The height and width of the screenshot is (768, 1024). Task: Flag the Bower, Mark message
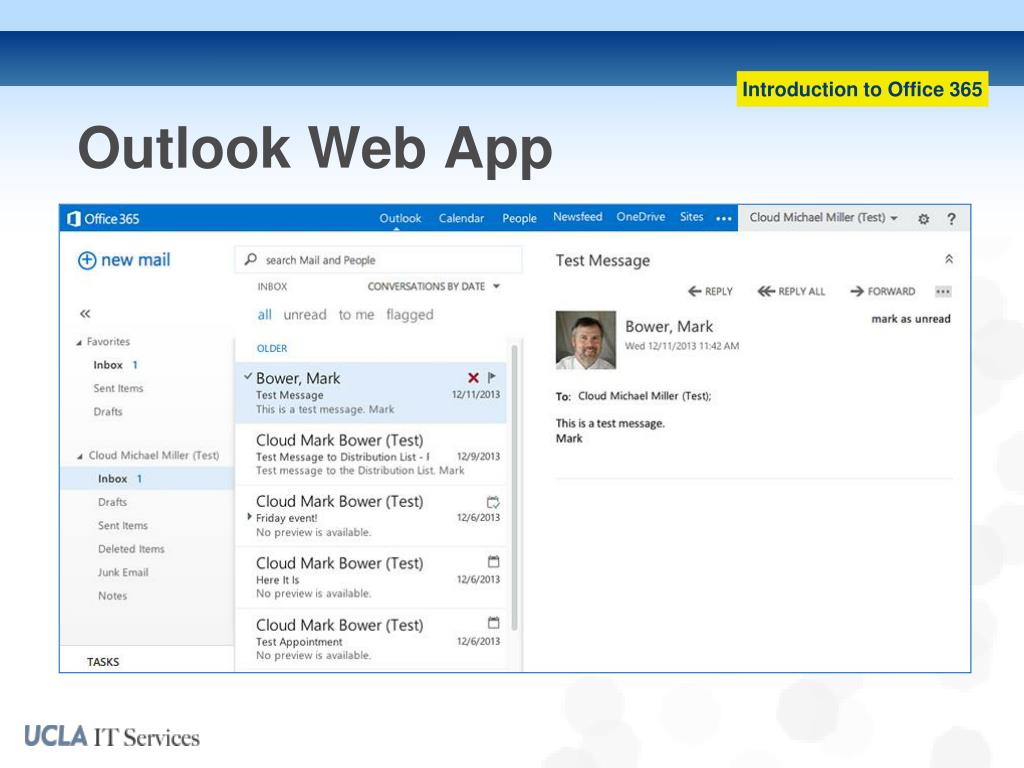click(x=492, y=377)
